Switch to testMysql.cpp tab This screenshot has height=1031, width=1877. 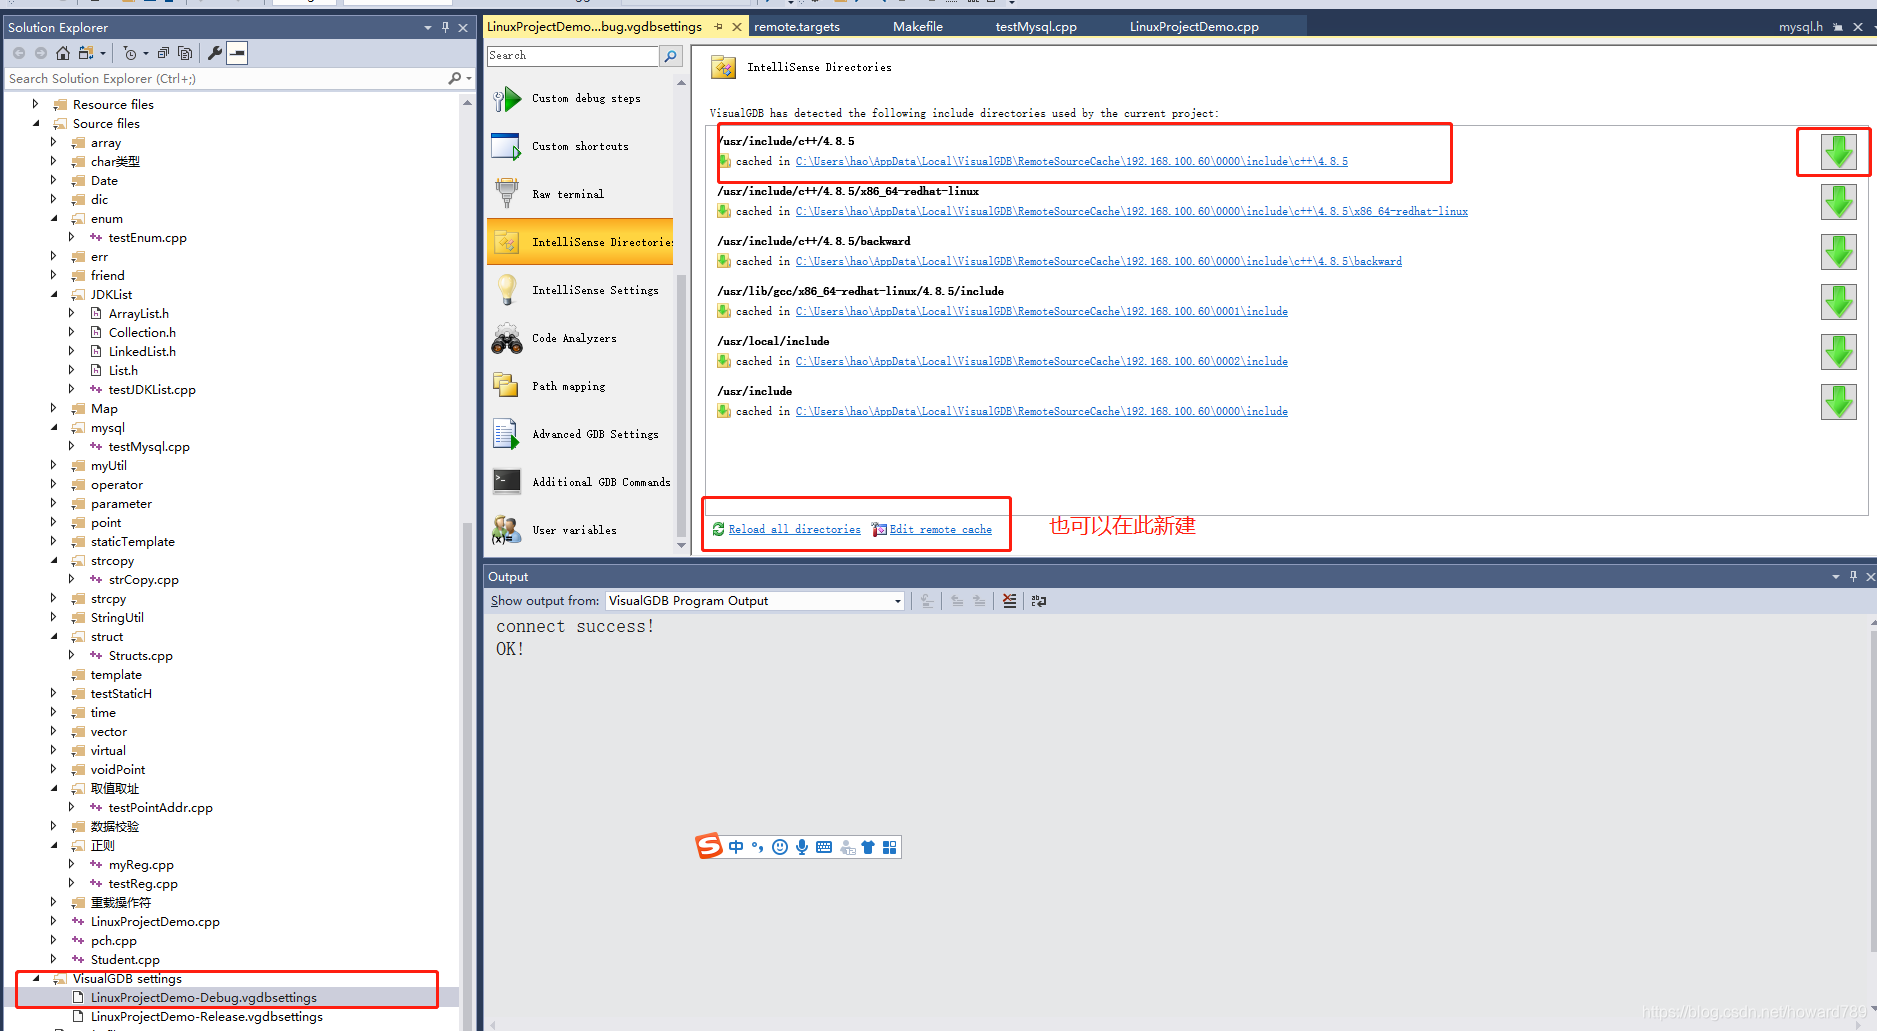pos(1036,27)
